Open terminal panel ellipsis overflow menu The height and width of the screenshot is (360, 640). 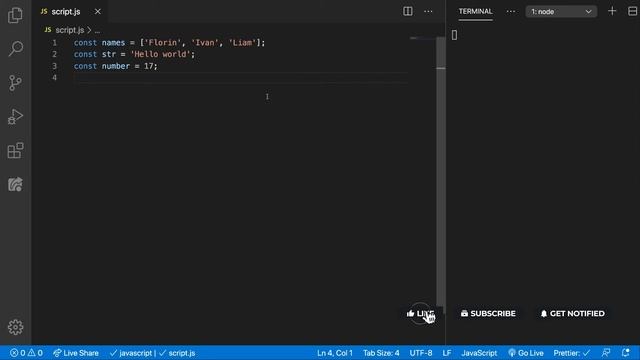tap(511, 11)
